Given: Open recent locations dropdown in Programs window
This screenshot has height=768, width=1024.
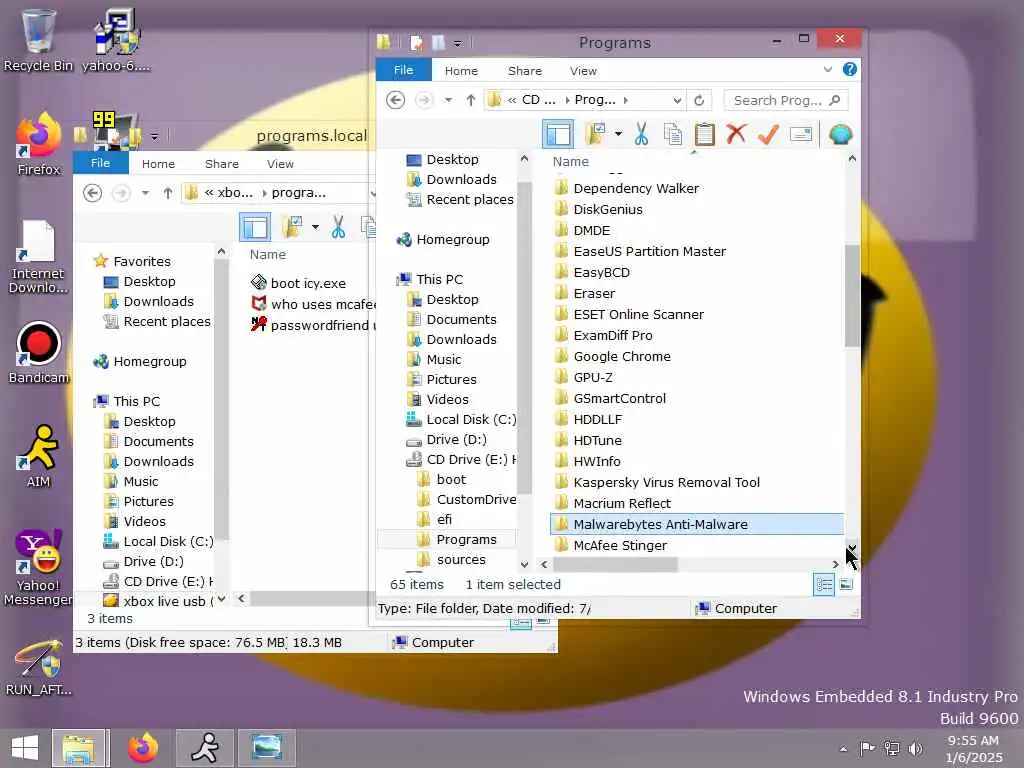Looking at the screenshot, I should coord(448,100).
